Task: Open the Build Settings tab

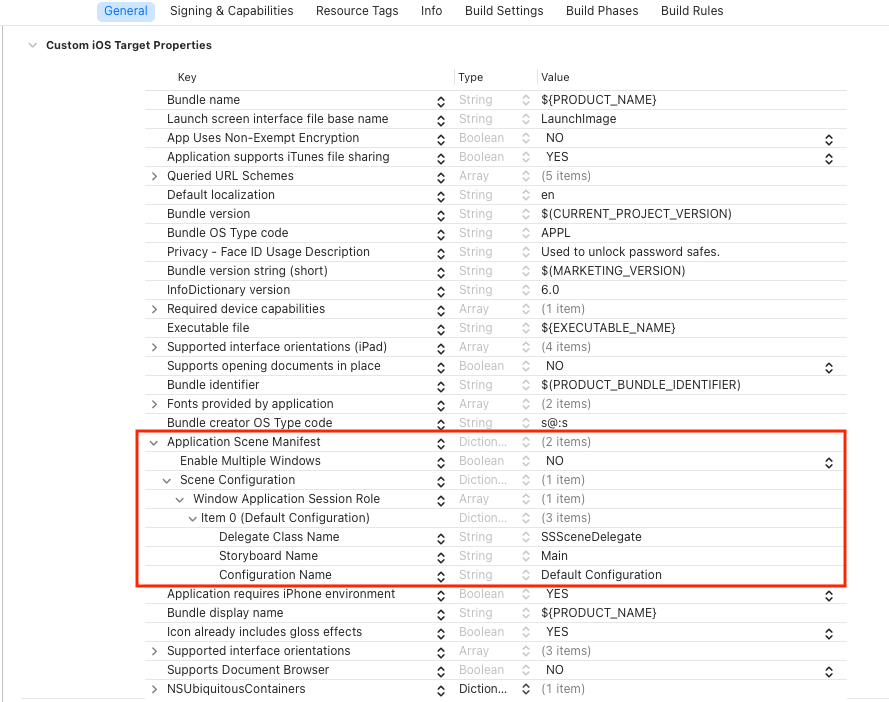Action: coord(504,11)
